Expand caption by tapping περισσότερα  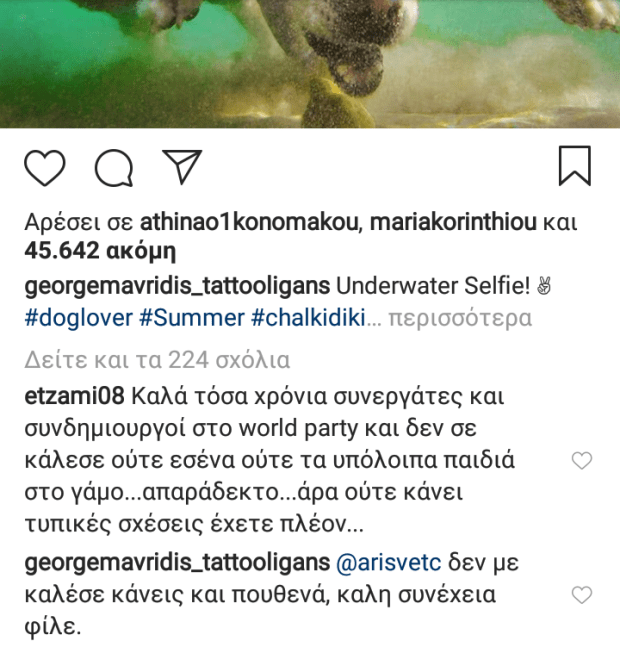pos(460,318)
